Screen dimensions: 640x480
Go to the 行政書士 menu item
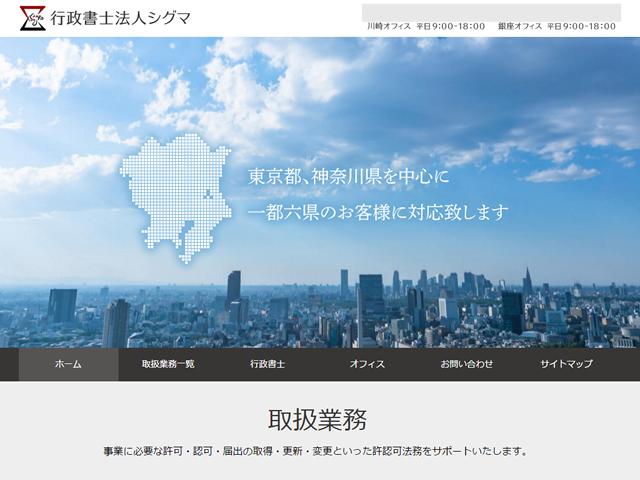point(268,364)
